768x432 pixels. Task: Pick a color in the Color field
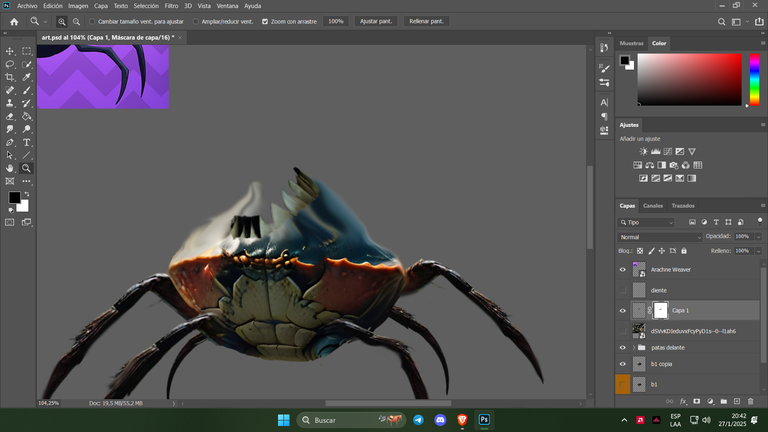click(x=689, y=79)
